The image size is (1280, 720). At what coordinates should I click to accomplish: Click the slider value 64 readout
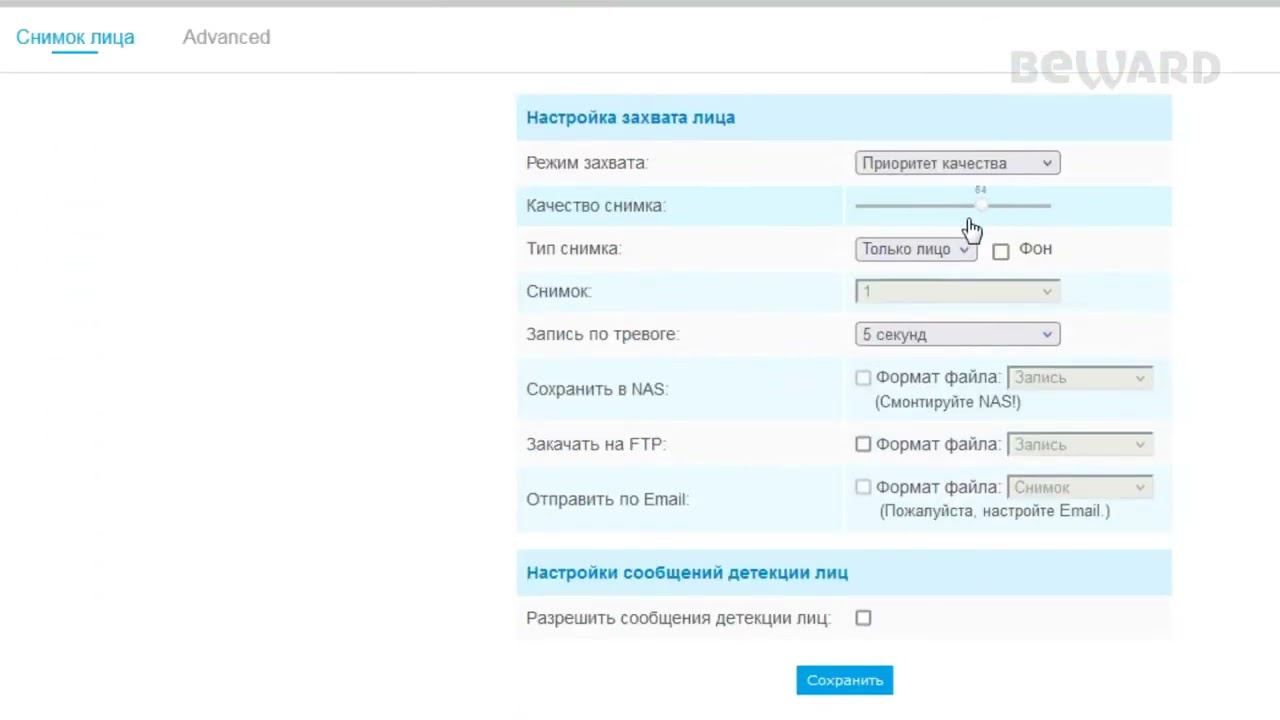[x=981, y=189]
